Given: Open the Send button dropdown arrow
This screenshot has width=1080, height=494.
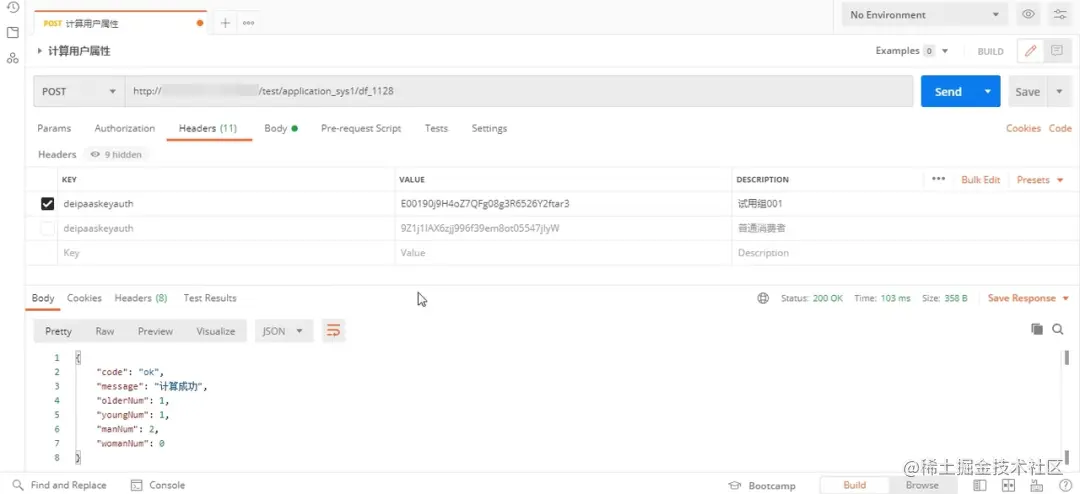Looking at the screenshot, I should (988, 91).
